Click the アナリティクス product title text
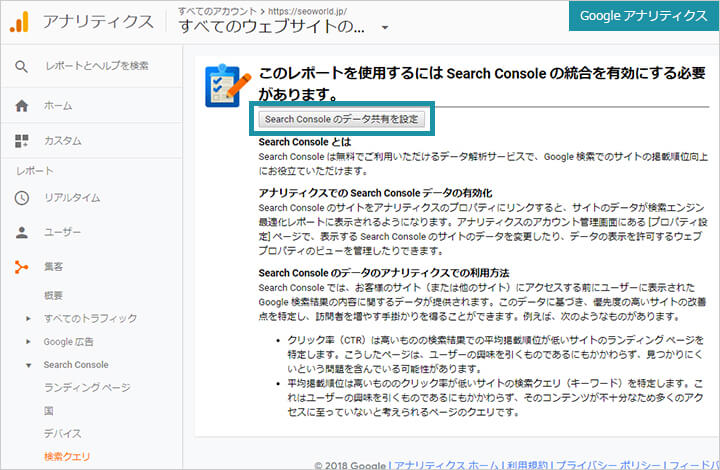The height and width of the screenshot is (470, 720). [x=98, y=22]
